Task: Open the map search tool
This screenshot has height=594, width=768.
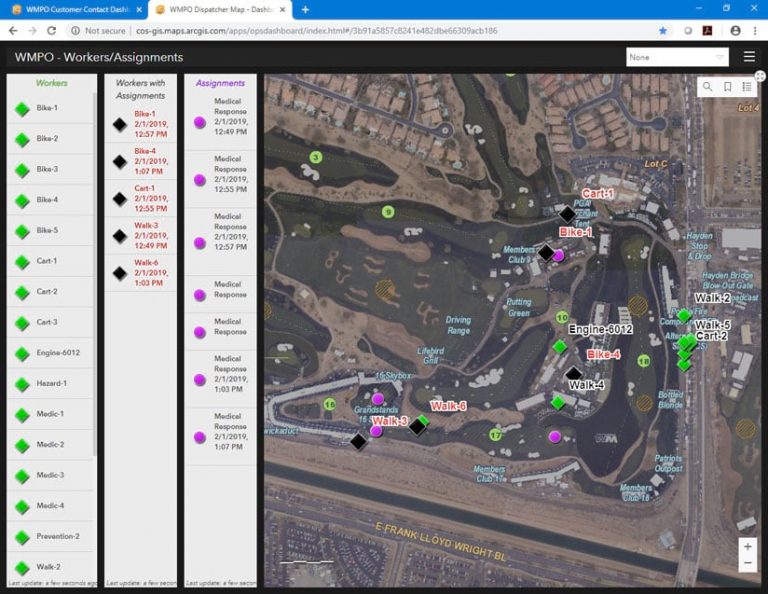Action: coord(707,87)
